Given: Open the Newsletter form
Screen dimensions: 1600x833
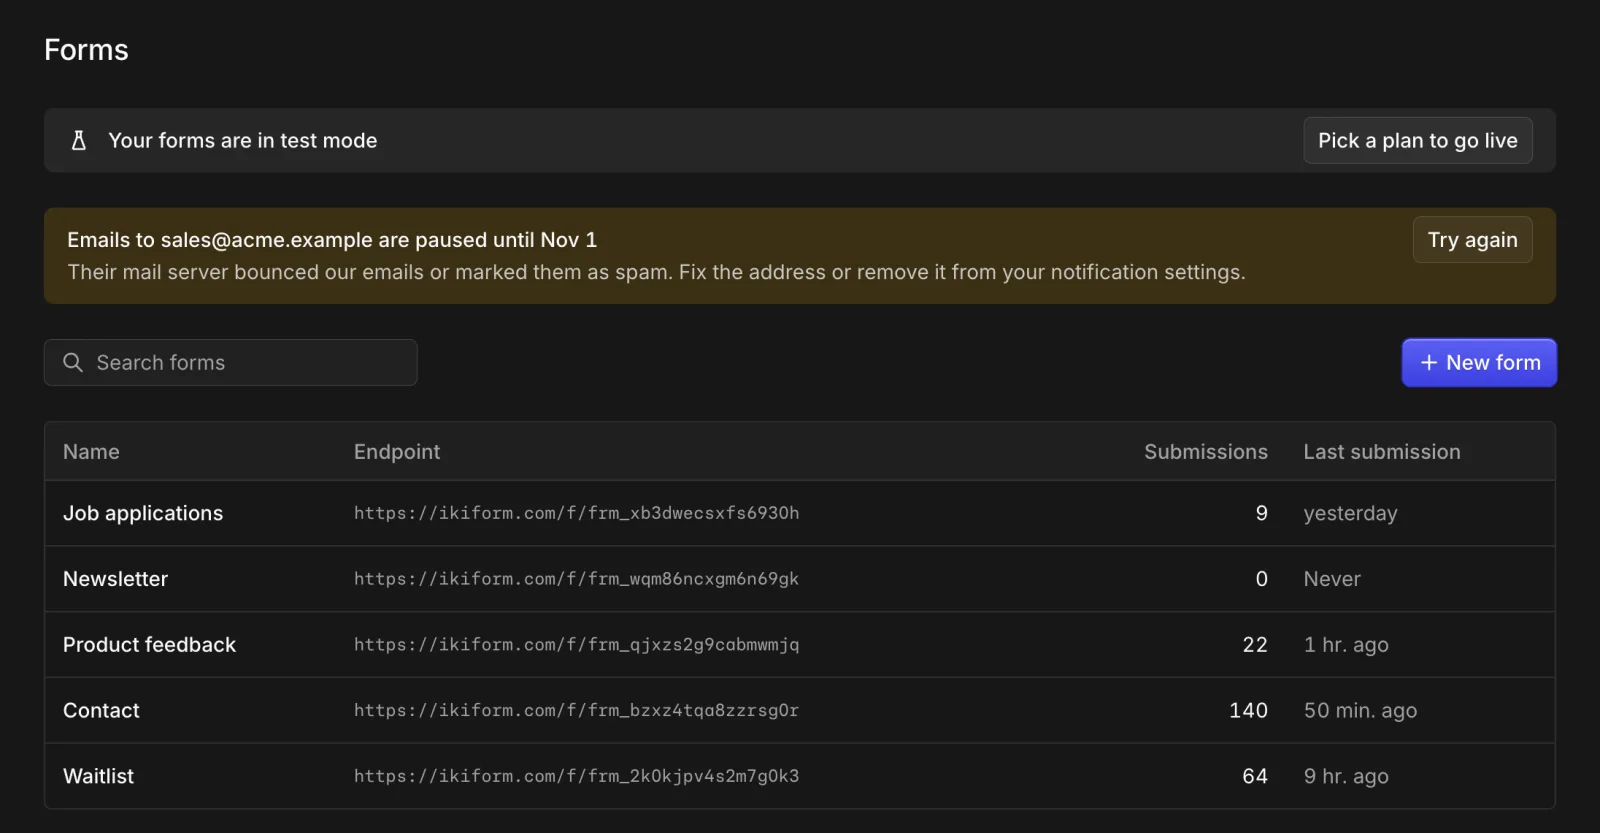Looking at the screenshot, I should tap(116, 579).
